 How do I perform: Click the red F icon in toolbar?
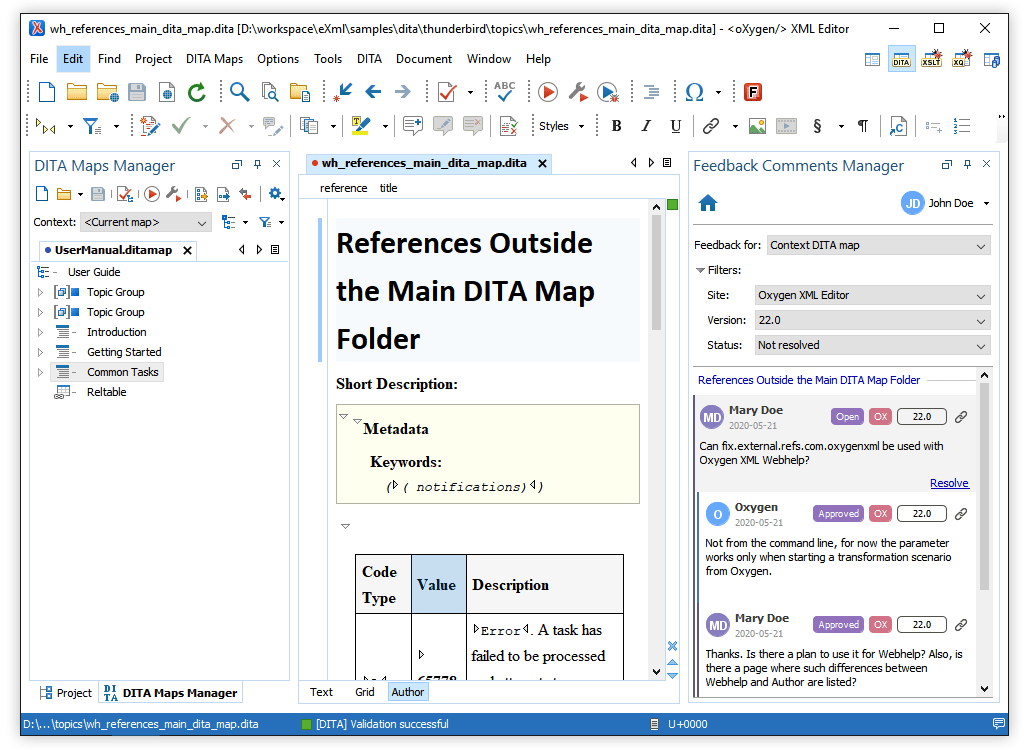pos(752,92)
